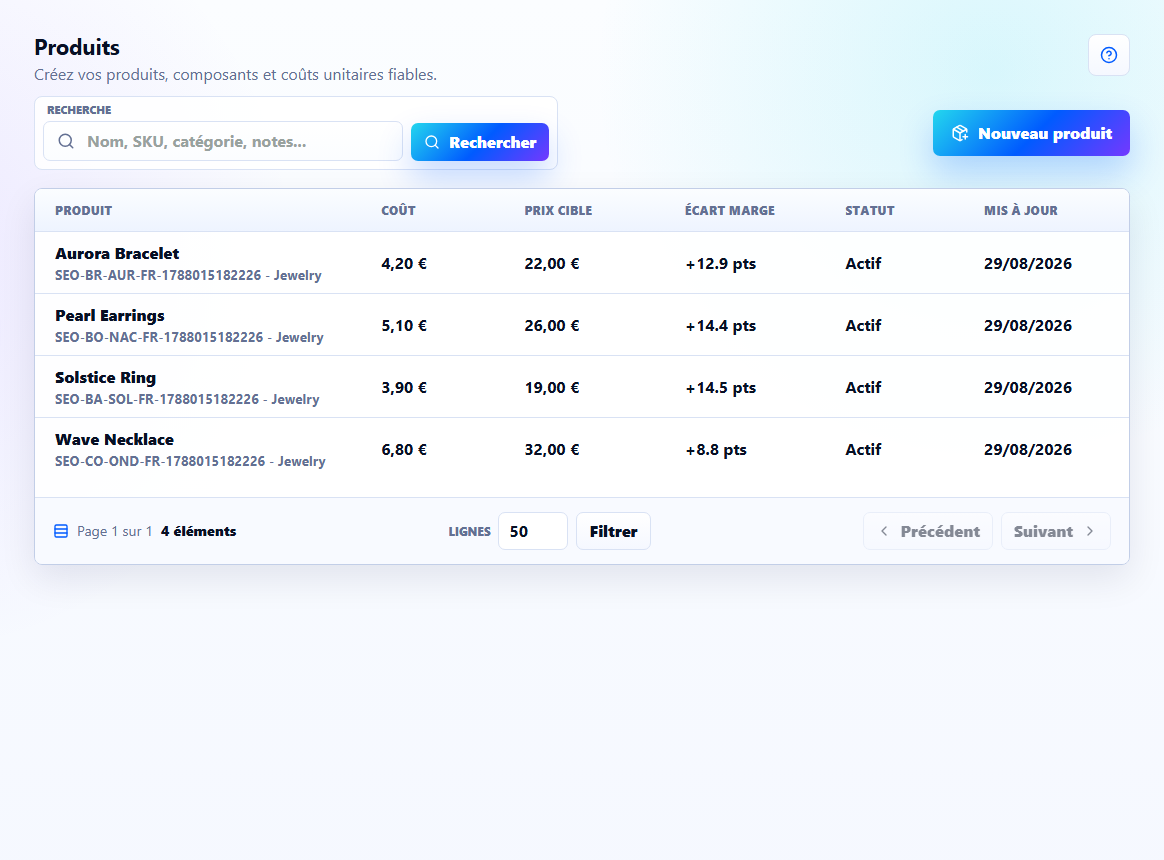Click Actif status of Pearl Earrings
Viewport: 1164px width, 860px height.
coord(863,326)
